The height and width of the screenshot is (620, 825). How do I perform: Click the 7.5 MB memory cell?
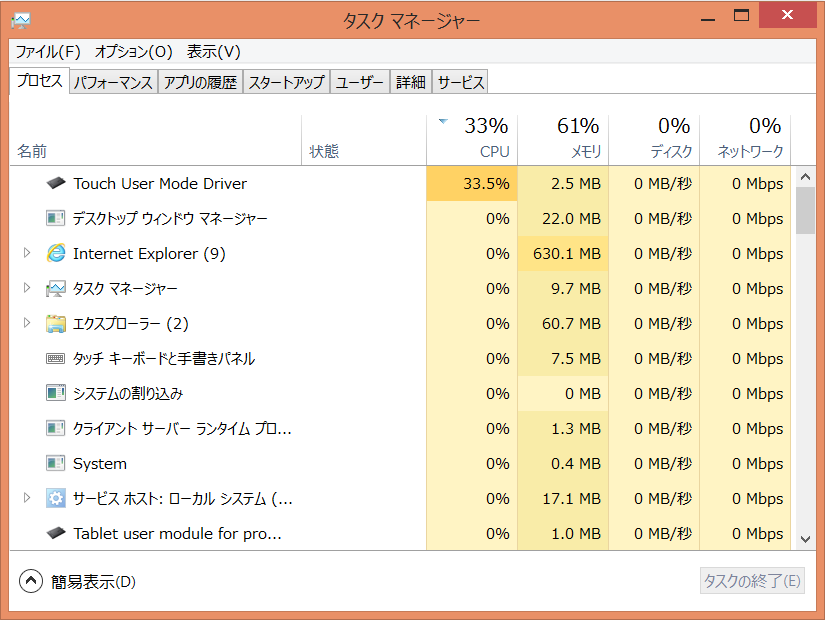point(563,358)
